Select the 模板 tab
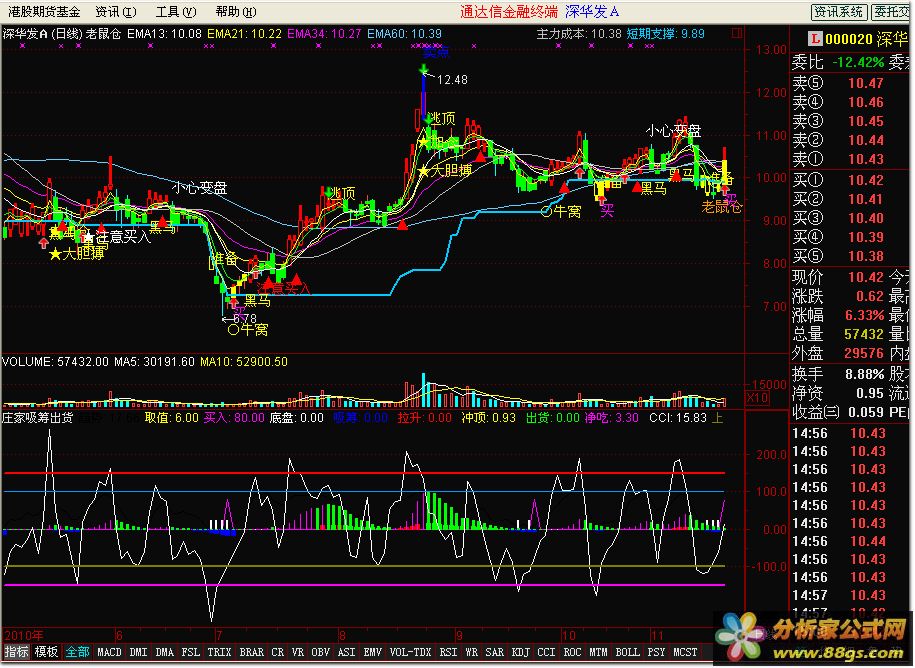Image resolution: width=915 pixels, height=668 pixels. [x=46, y=652]
